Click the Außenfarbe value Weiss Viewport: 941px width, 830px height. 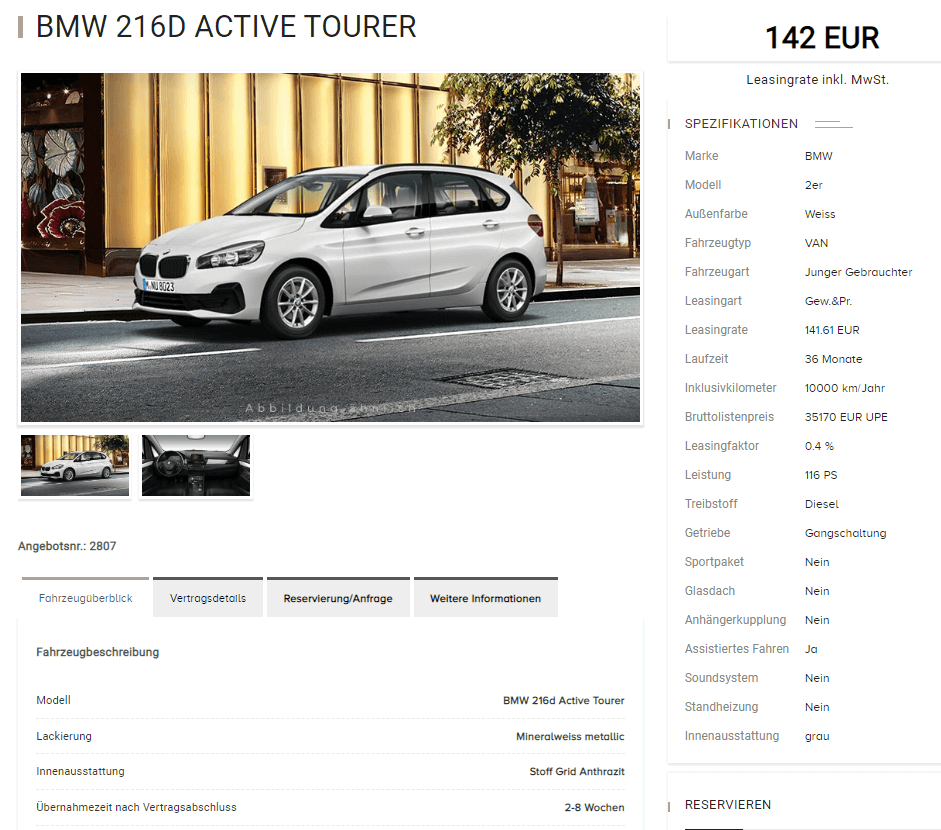coord(820,214)
